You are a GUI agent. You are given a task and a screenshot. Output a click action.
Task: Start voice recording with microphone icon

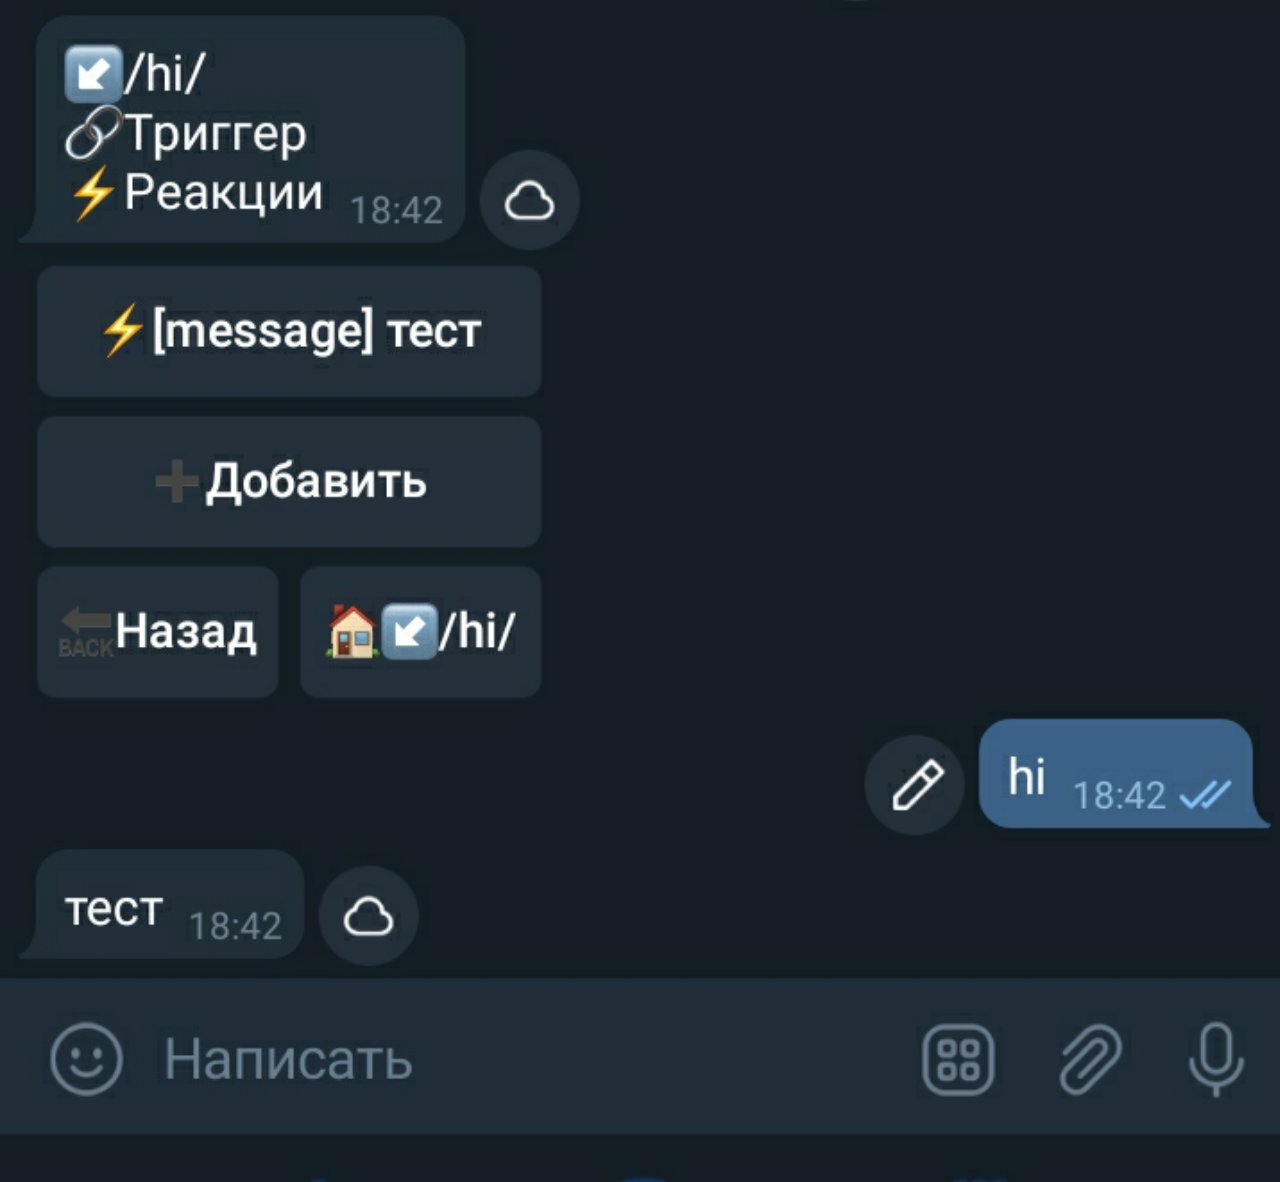click(x=1216, y=1059)
